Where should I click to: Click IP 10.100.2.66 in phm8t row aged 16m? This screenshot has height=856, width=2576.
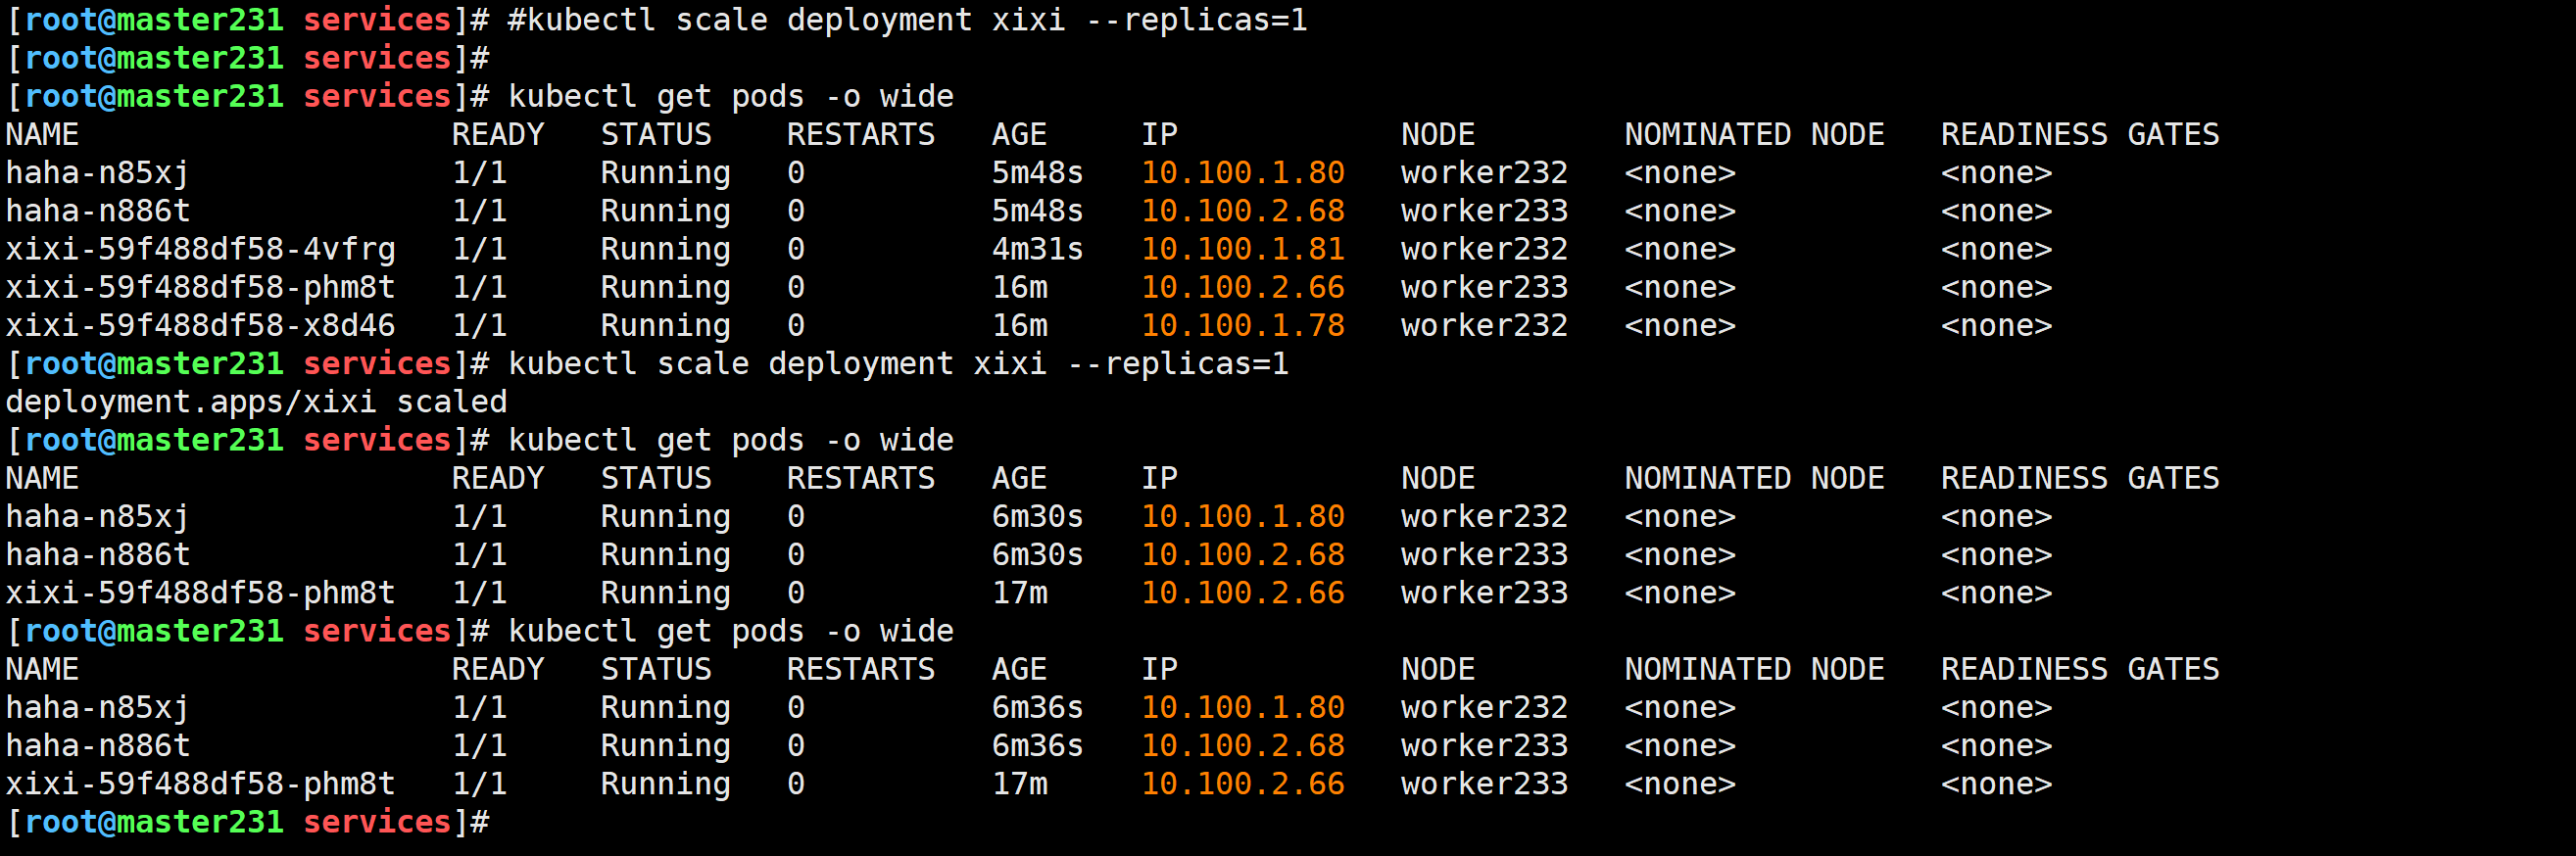(1243, 287)
